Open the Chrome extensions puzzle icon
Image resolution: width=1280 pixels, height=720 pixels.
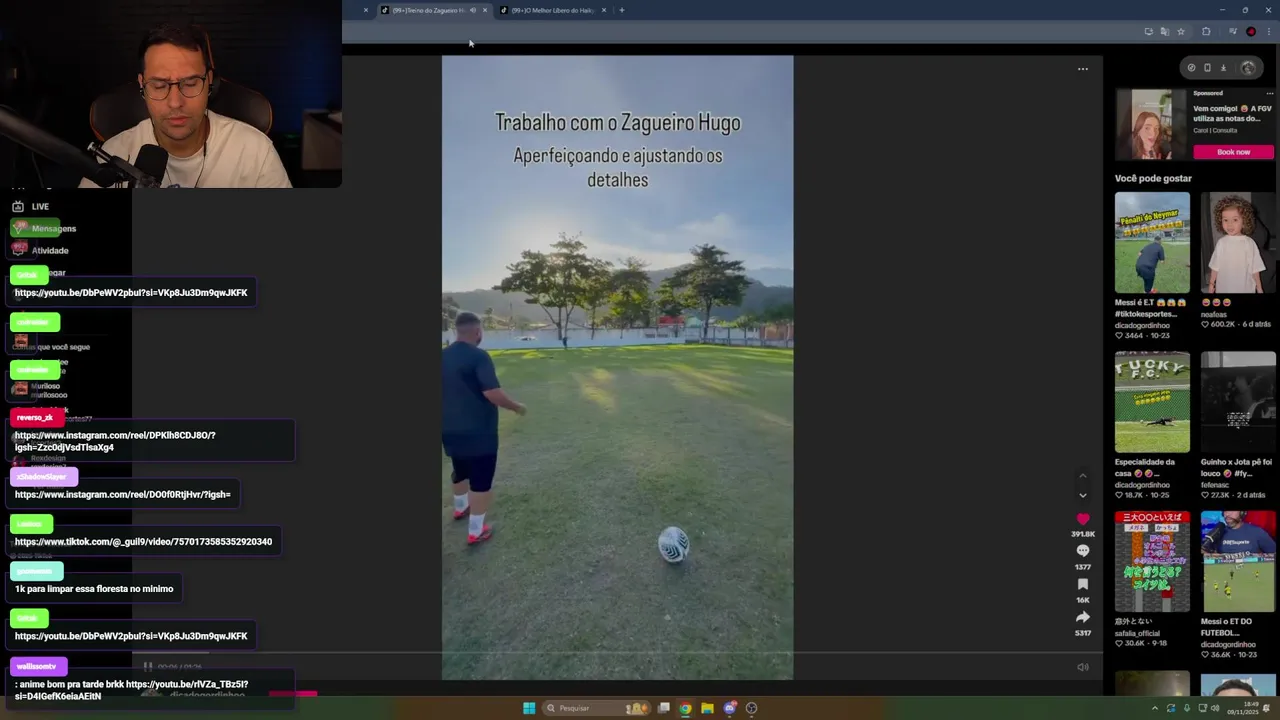click(x=1206, y=32)
